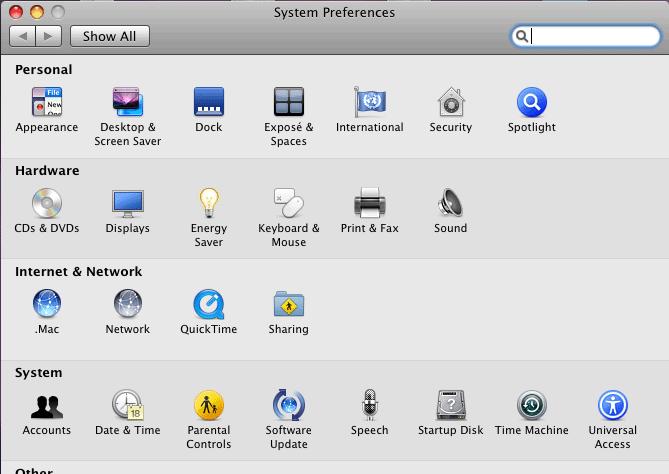Viewport: 669px width, 474px height.
Task: Click into the preferences search field
Action: click(x=585, y=36)
